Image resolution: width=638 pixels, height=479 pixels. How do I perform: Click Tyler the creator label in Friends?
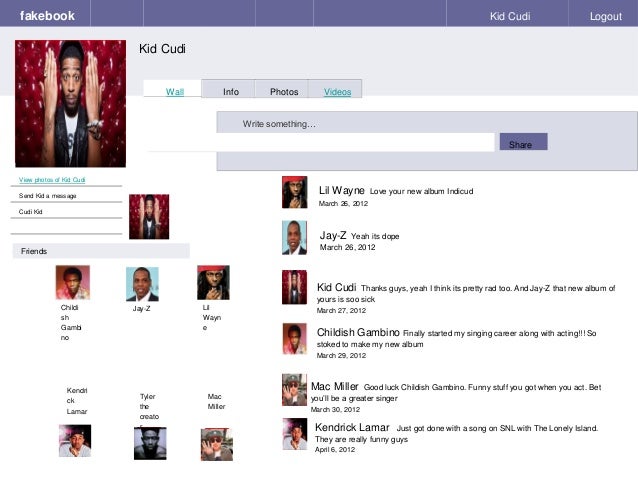(x=149, y=411)
